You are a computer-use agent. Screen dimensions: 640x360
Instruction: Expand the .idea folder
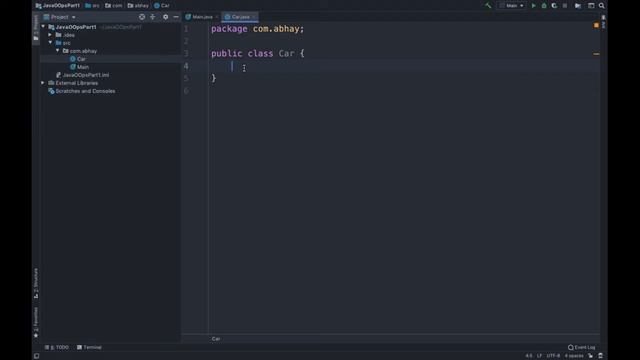click(x=50, y=35)
